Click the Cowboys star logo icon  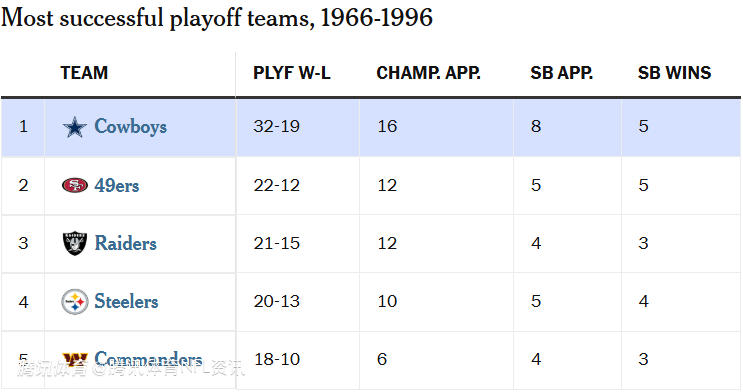pyautogui.click(x=75, y=127)
